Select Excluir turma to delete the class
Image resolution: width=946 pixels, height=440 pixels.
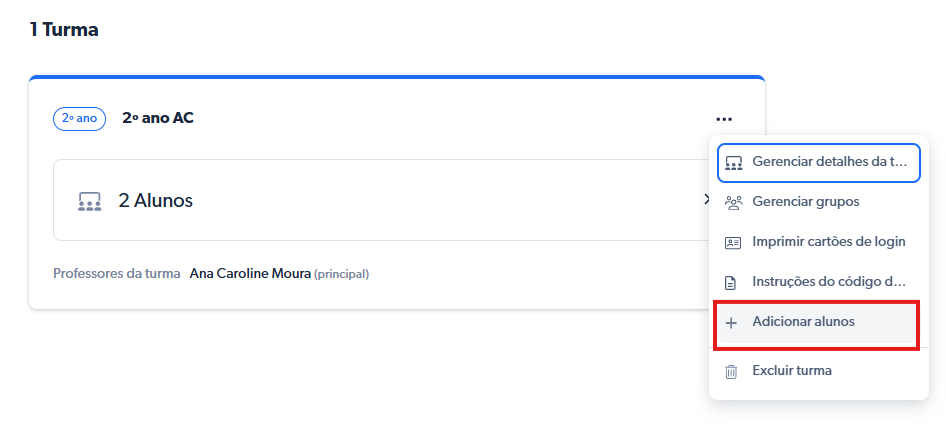click(791, 371)
